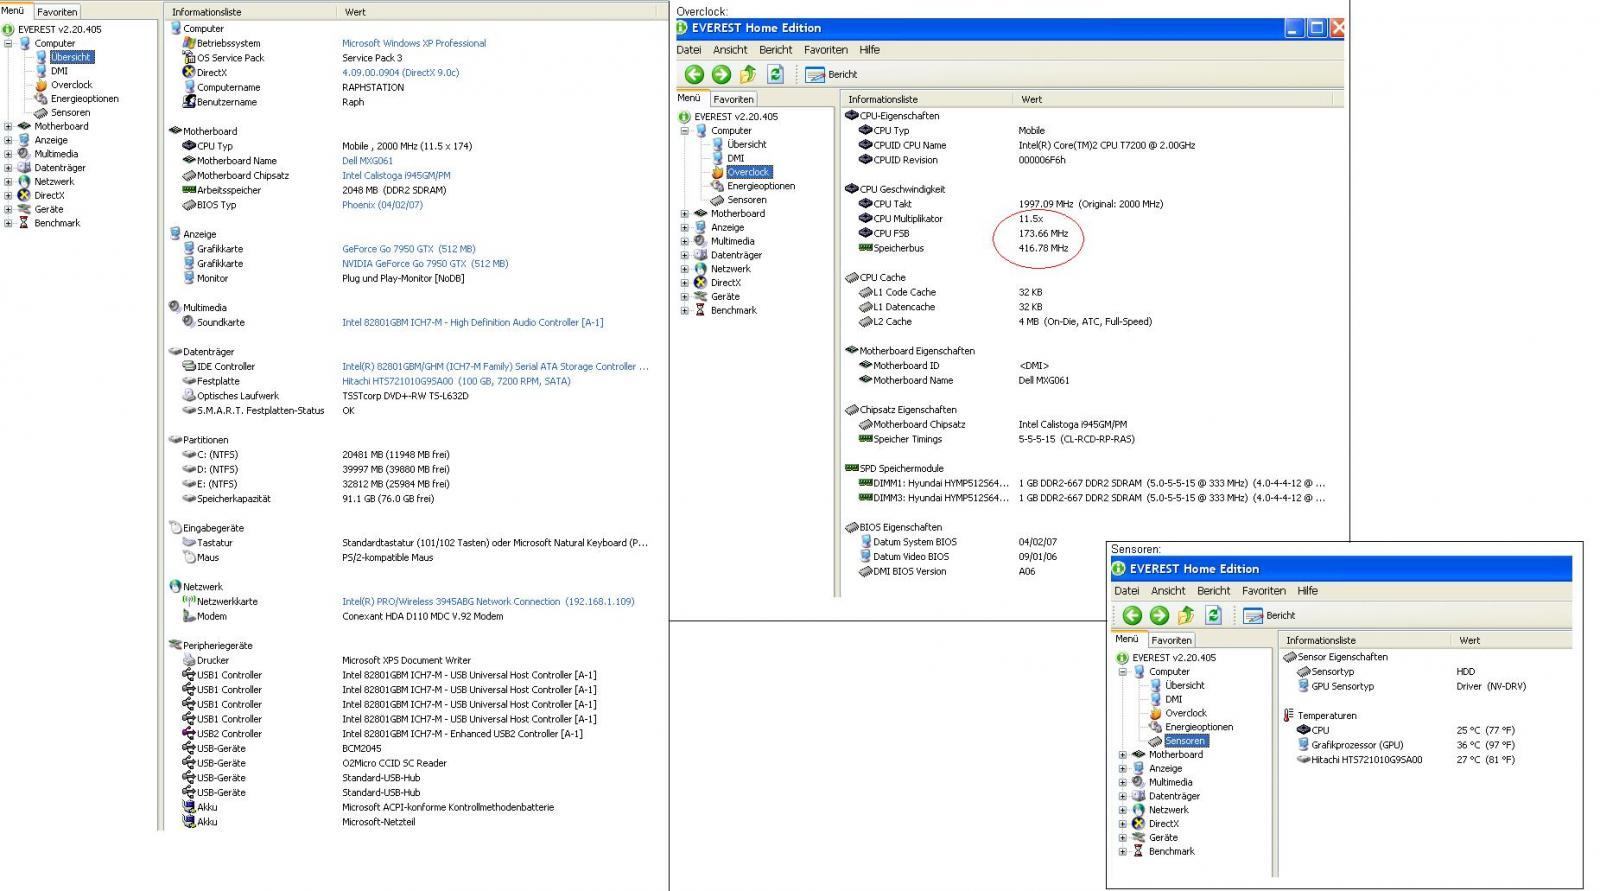This screenshot has width=1600, height=891.
Task: Collapse Computer node in Sensoren window tree
Action: tap(1123, 672)
